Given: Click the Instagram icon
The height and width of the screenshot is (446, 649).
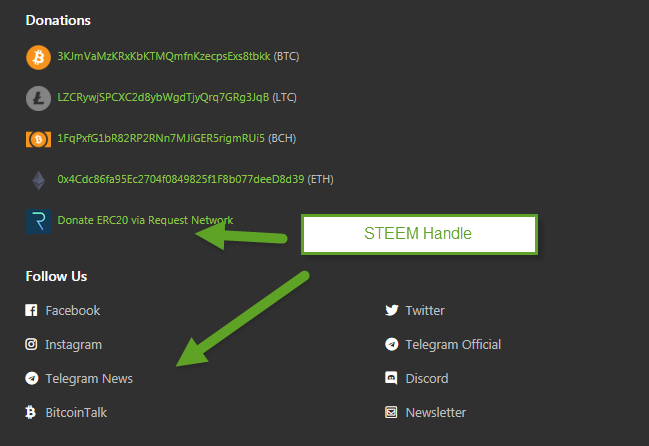Looking at the screenshot, I should pyautogui.click(x=31, y=345).
